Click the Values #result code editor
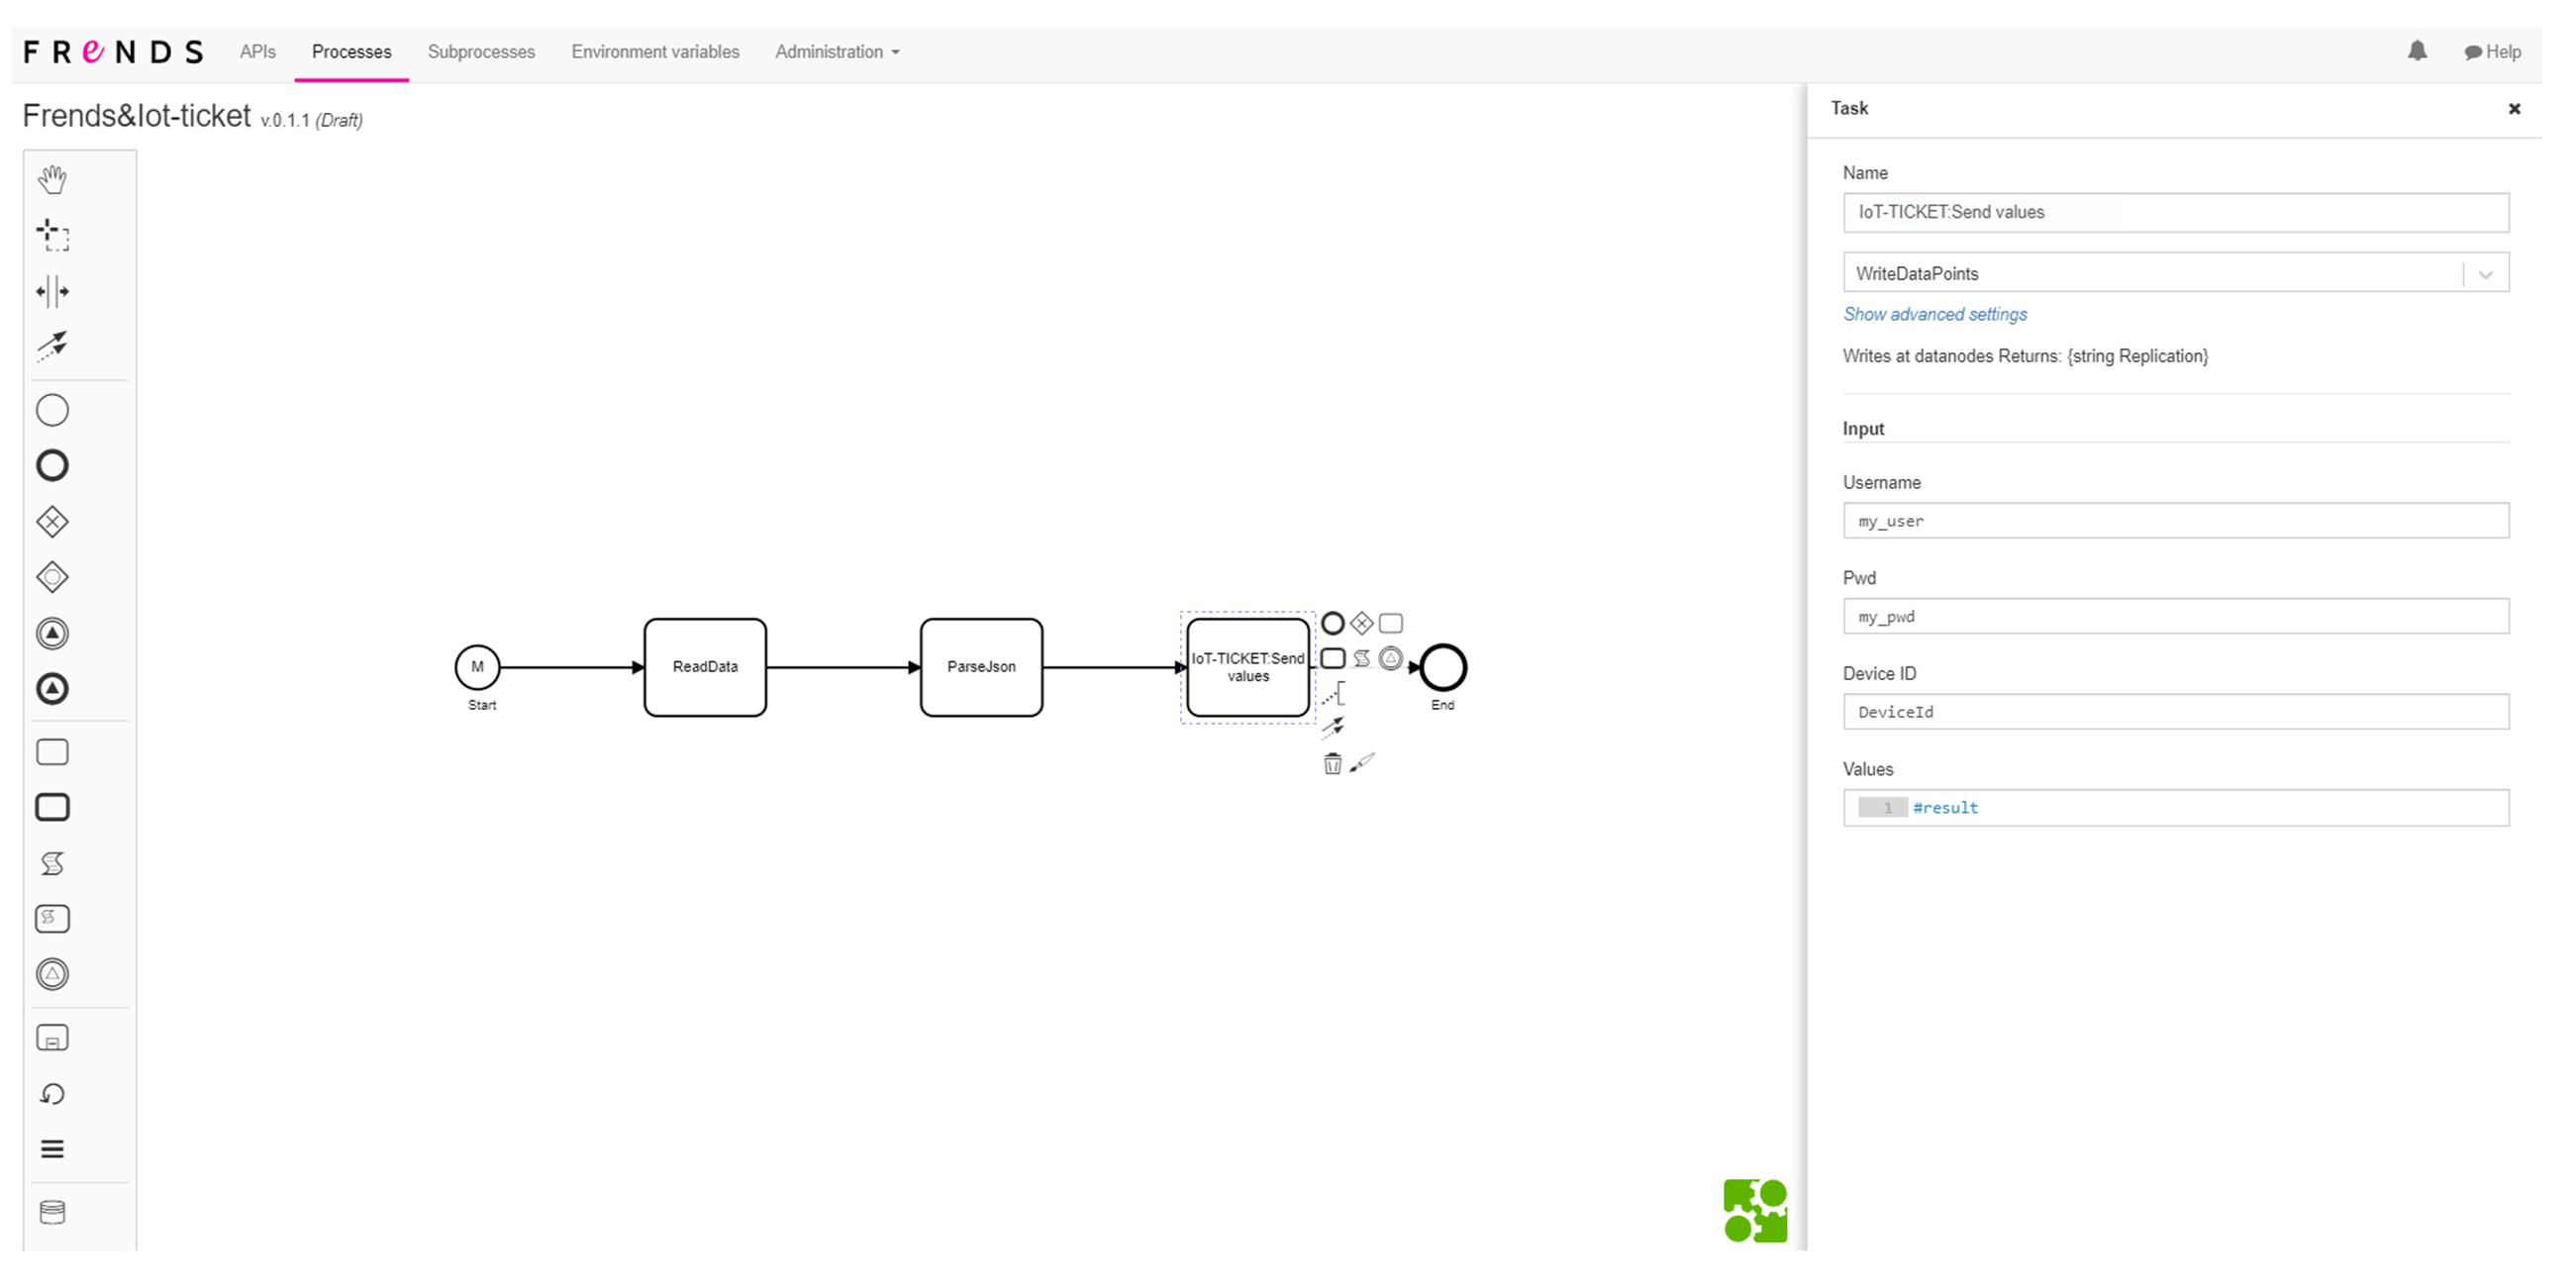Viewport: 2576px width, 1287px height. (x=2174, y=808)
